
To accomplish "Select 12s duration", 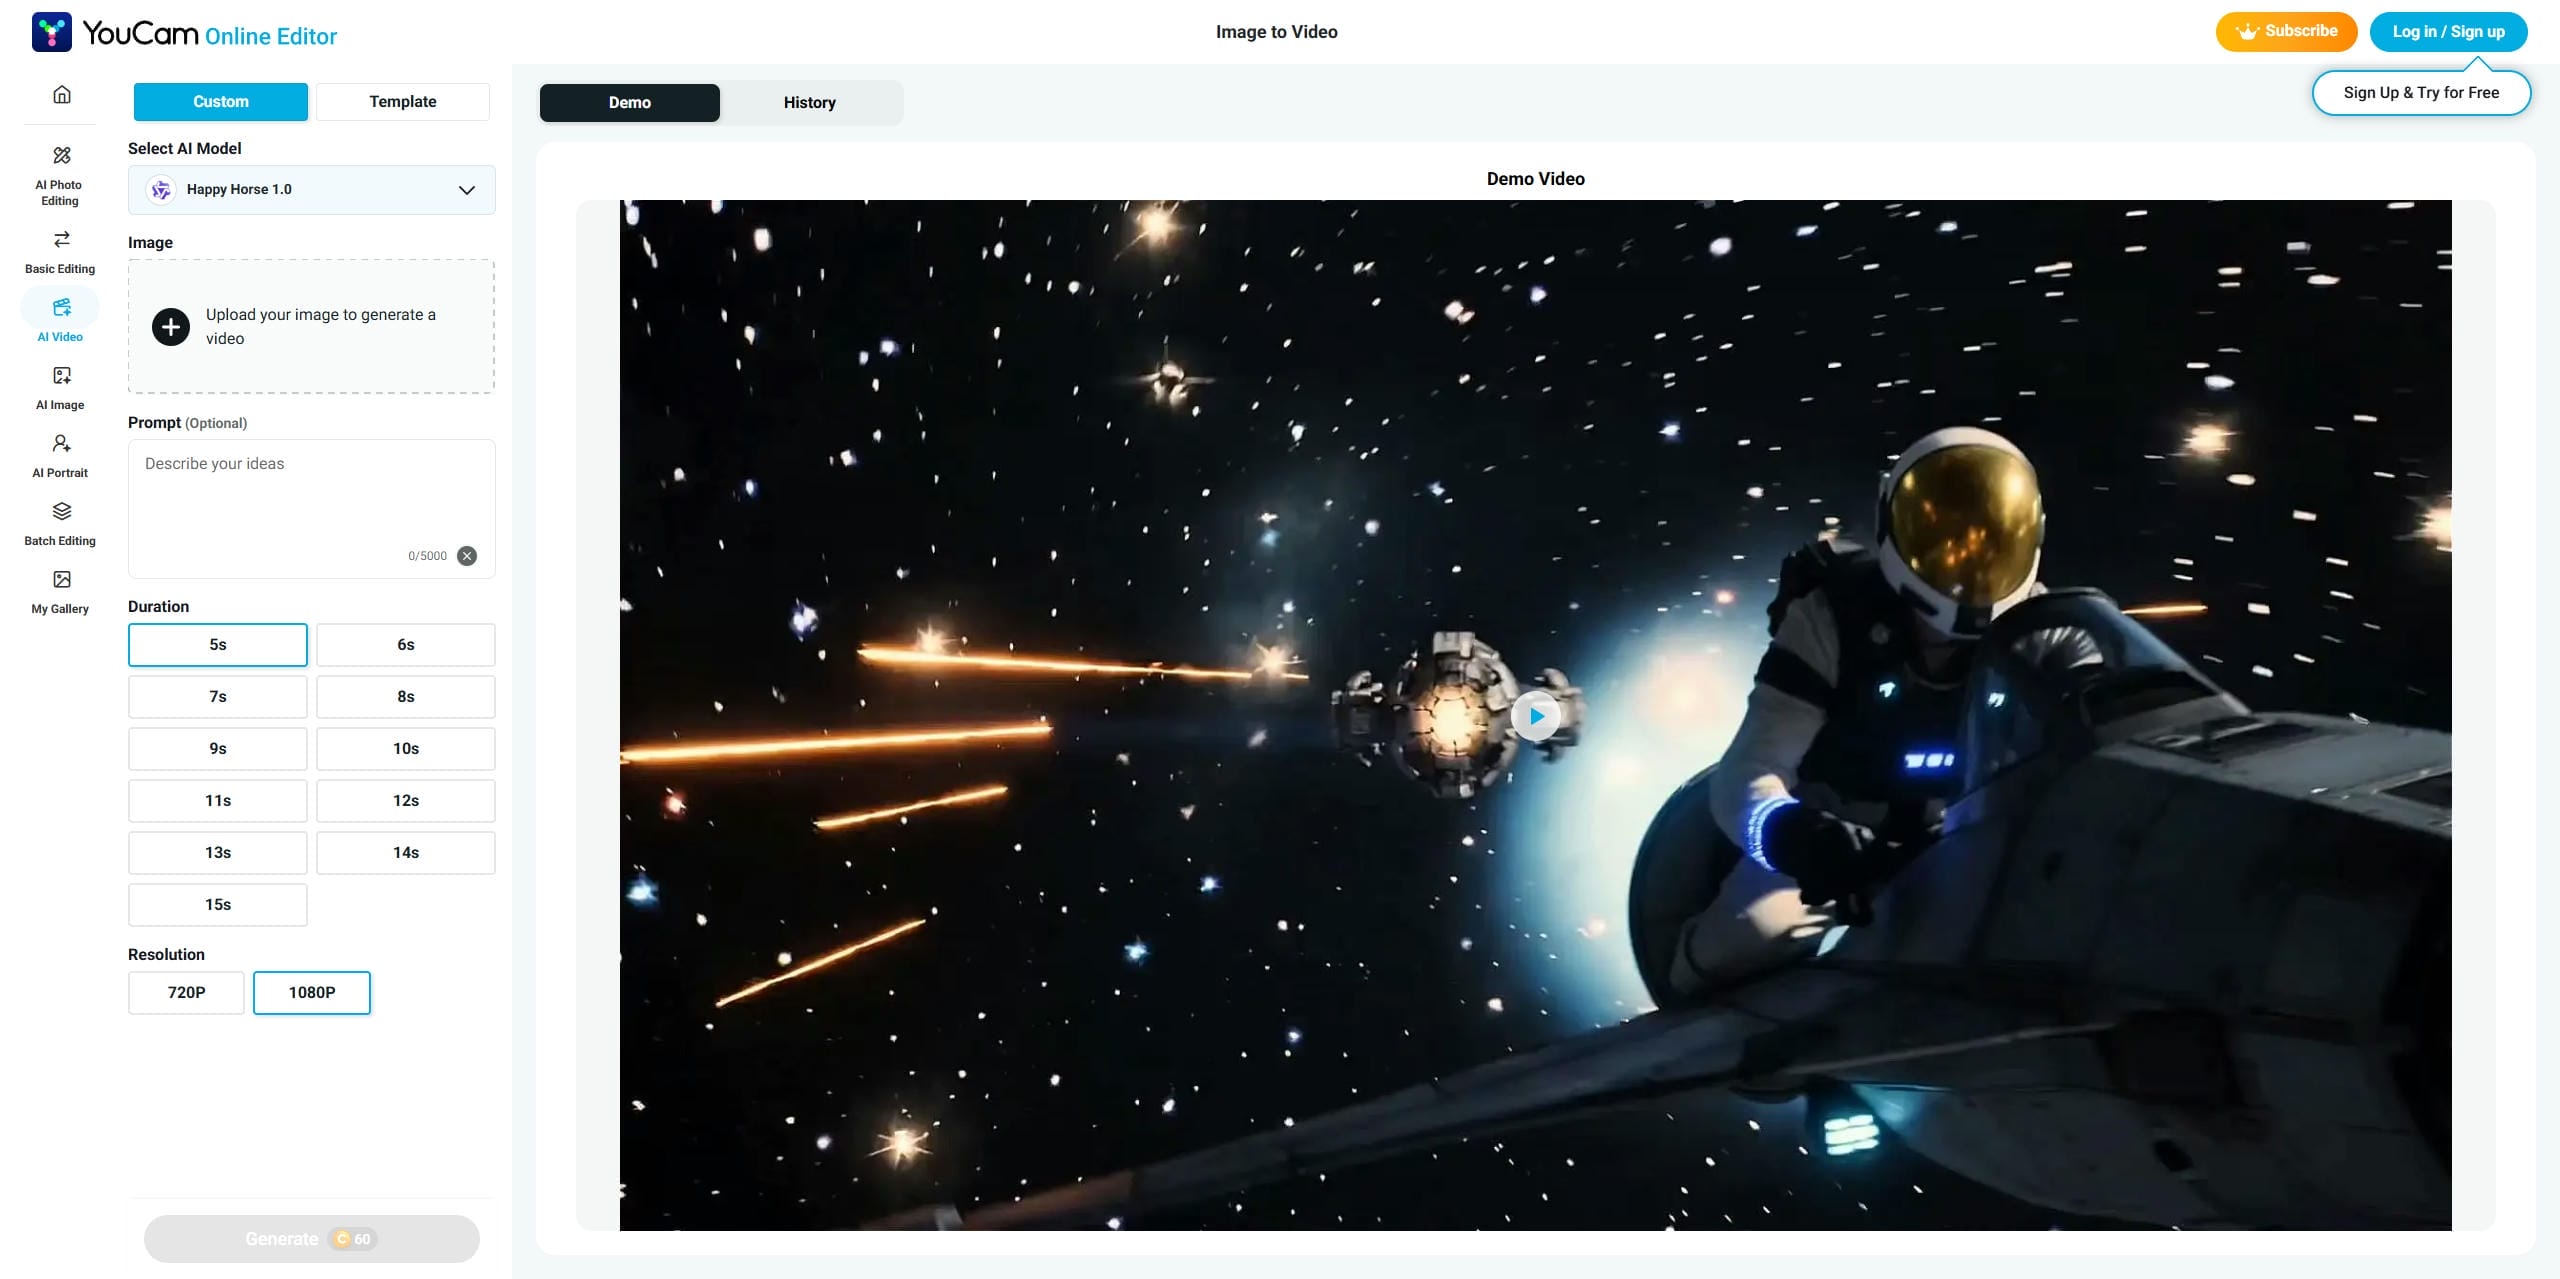I will (406, 801).
